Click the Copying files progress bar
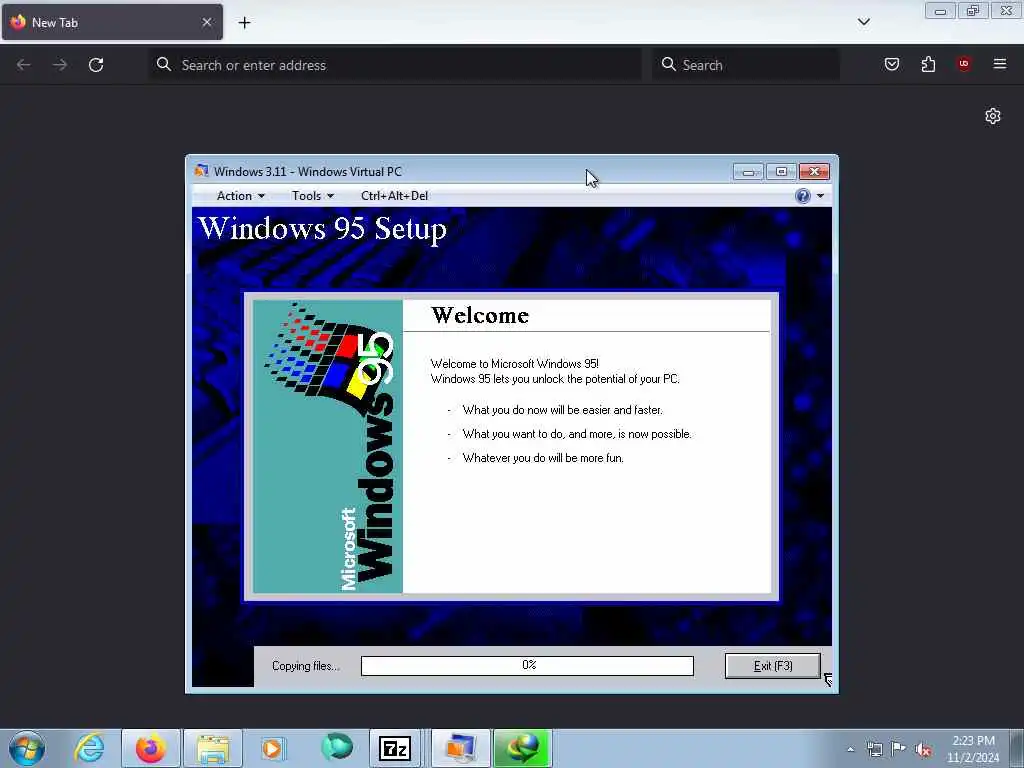 coord(527,665)
